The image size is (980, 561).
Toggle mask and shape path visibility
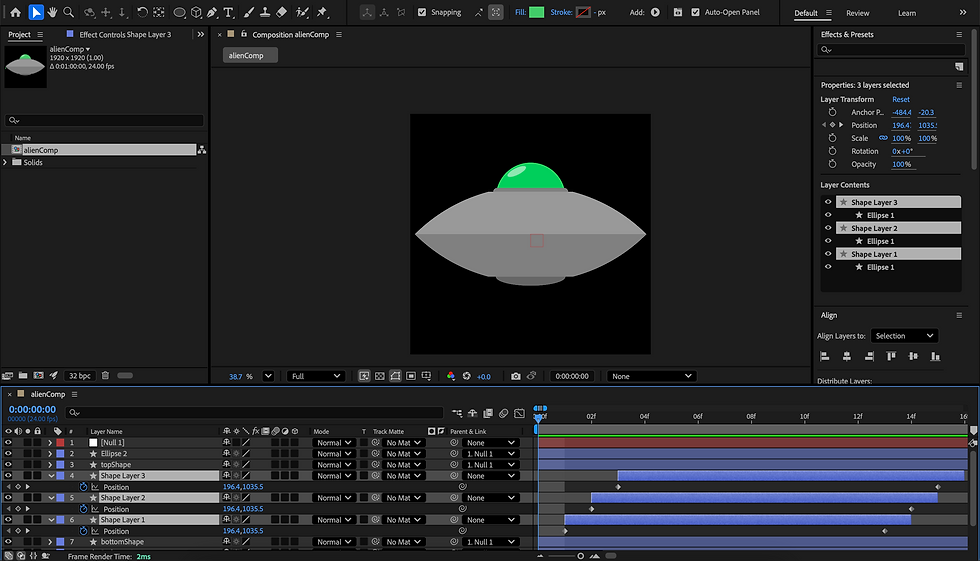(x=395, y=376)
